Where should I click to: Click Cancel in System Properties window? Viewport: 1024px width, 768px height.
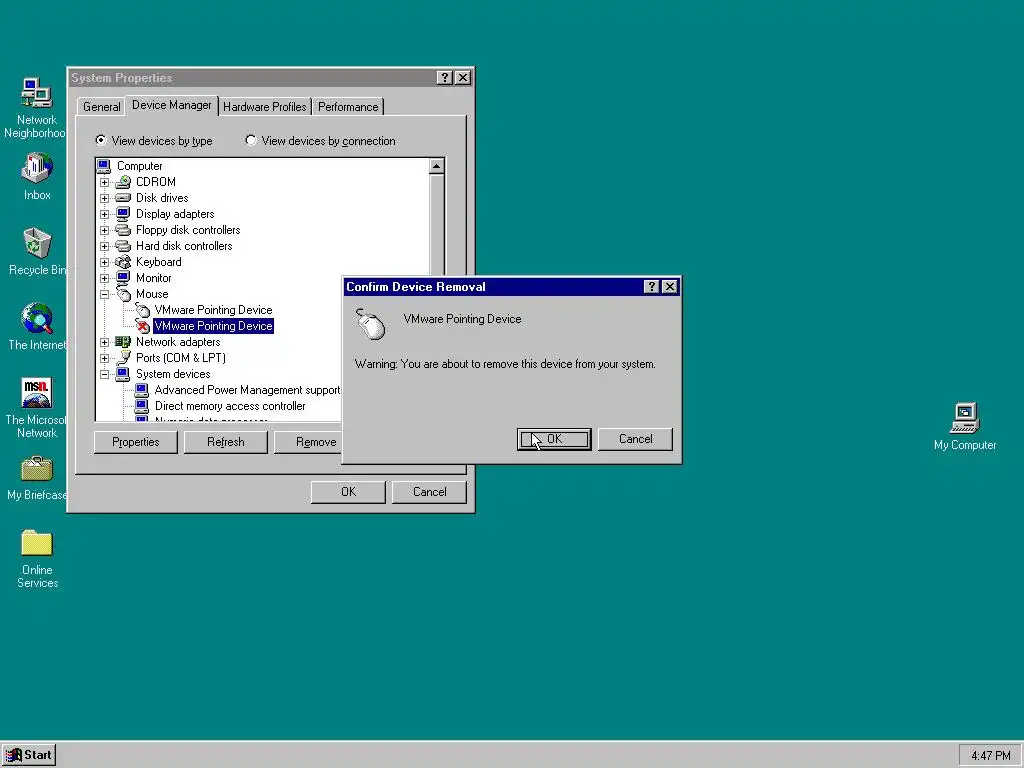pyautogui.click(x=429, y=492)
